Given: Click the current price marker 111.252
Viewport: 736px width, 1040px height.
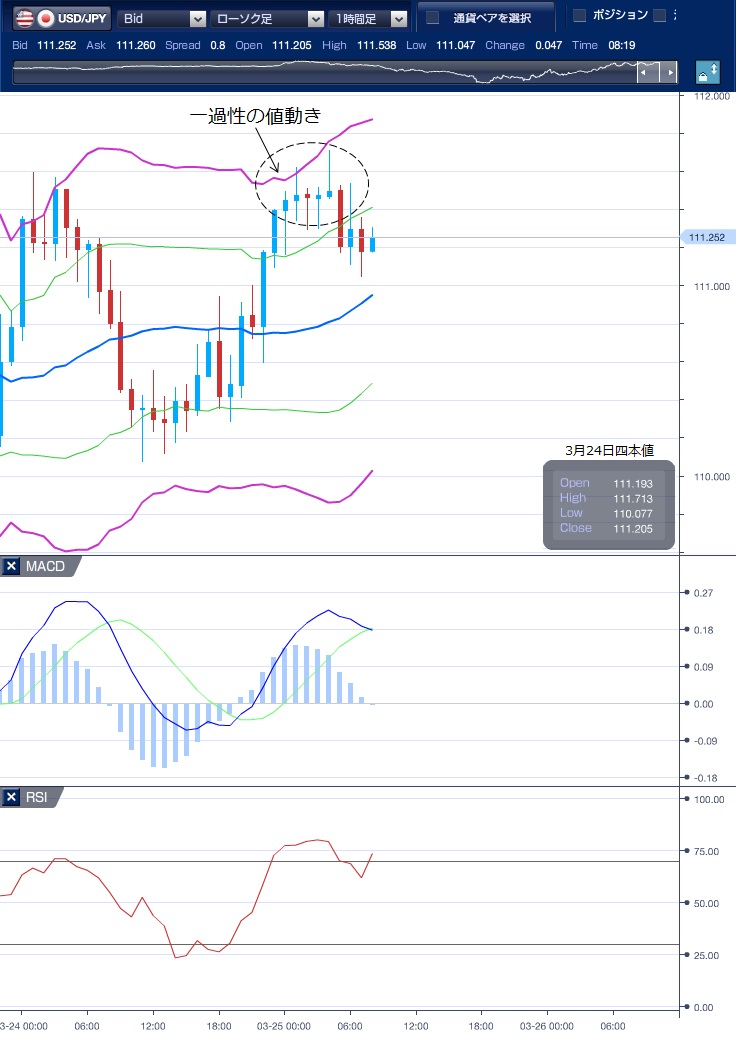Looking at the screenshot, I should (x=708, y=237).
